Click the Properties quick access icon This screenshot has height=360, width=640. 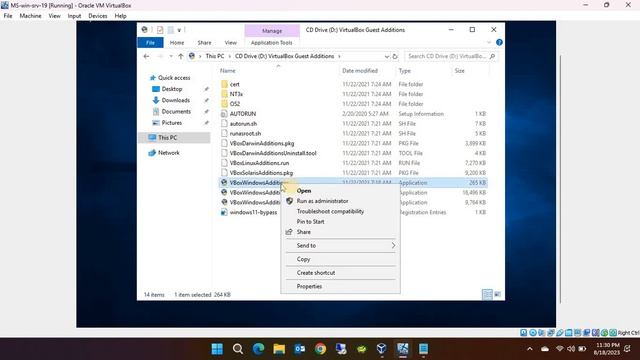(160, 30)
